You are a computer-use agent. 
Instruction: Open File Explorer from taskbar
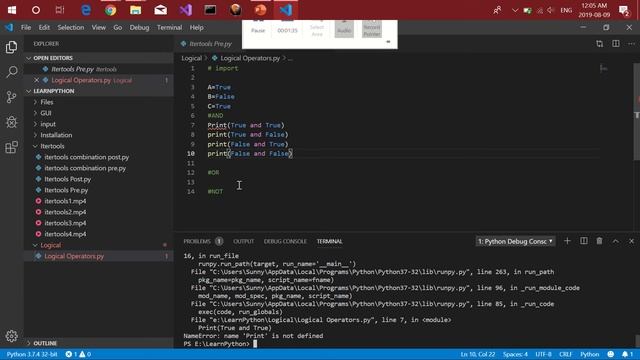coord(136,10)
